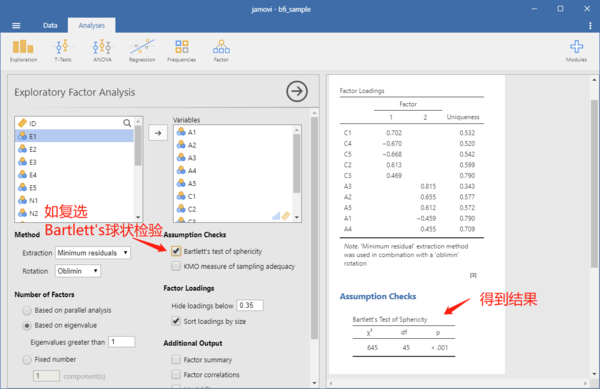This screenshot has height=389, width=600.
Task: Select A1 in the Variables box
Action: pyautogui.click(x=233, y=132)
